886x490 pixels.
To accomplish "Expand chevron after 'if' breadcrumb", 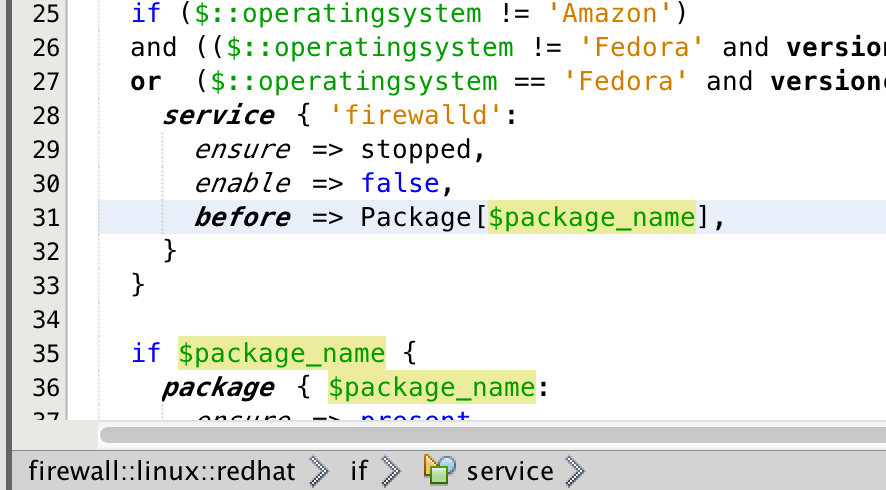I will (391, 471).
